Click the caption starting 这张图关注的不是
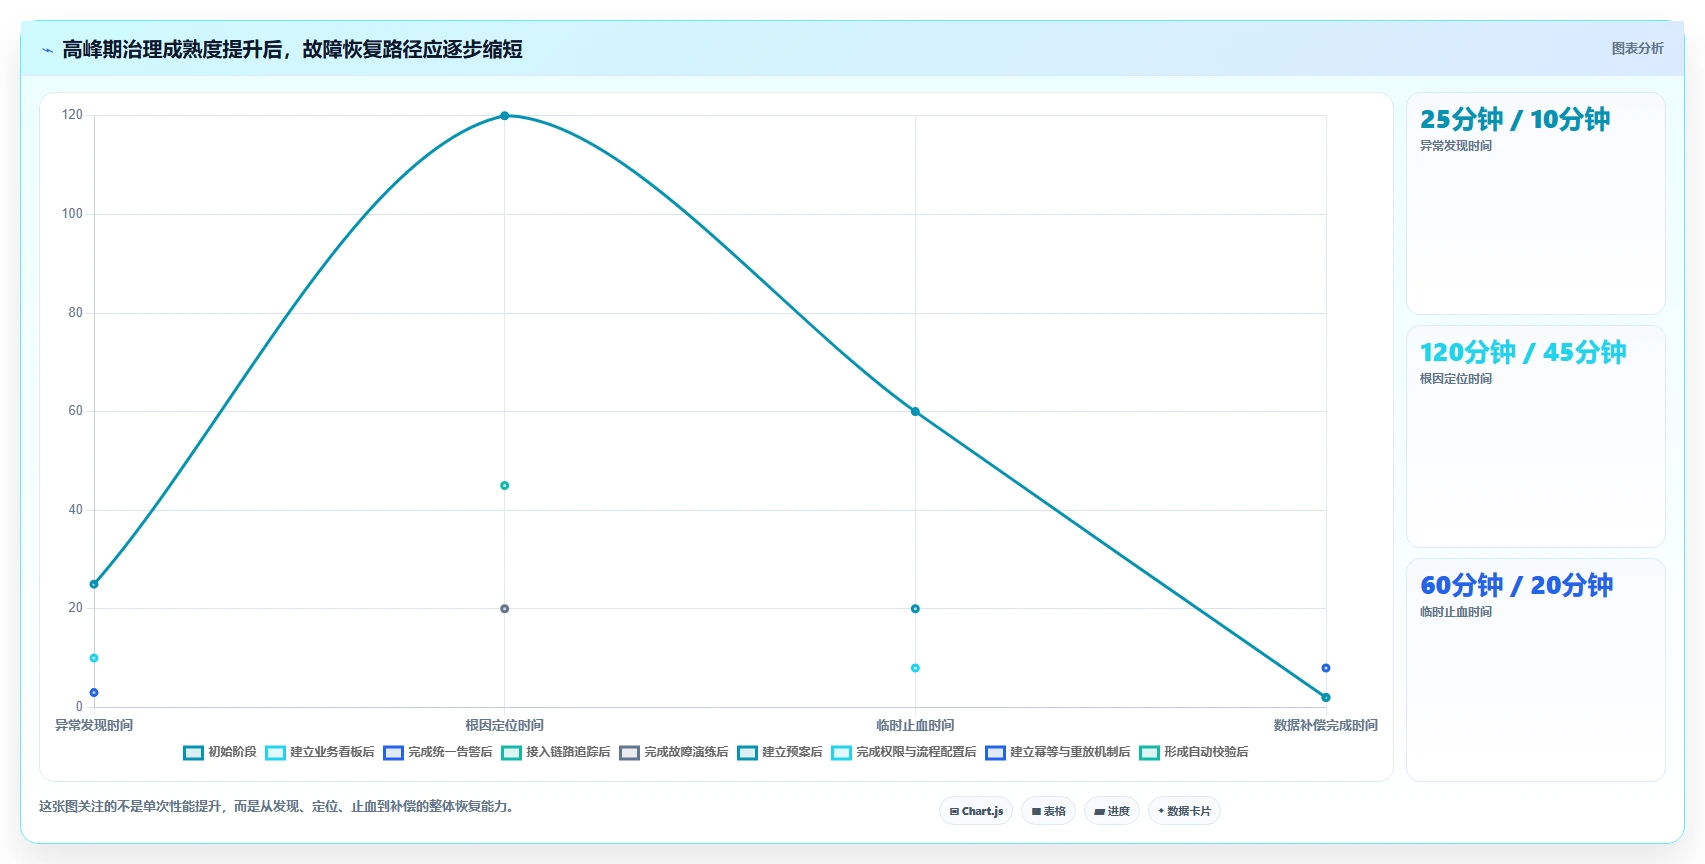 tap(279, 806)
